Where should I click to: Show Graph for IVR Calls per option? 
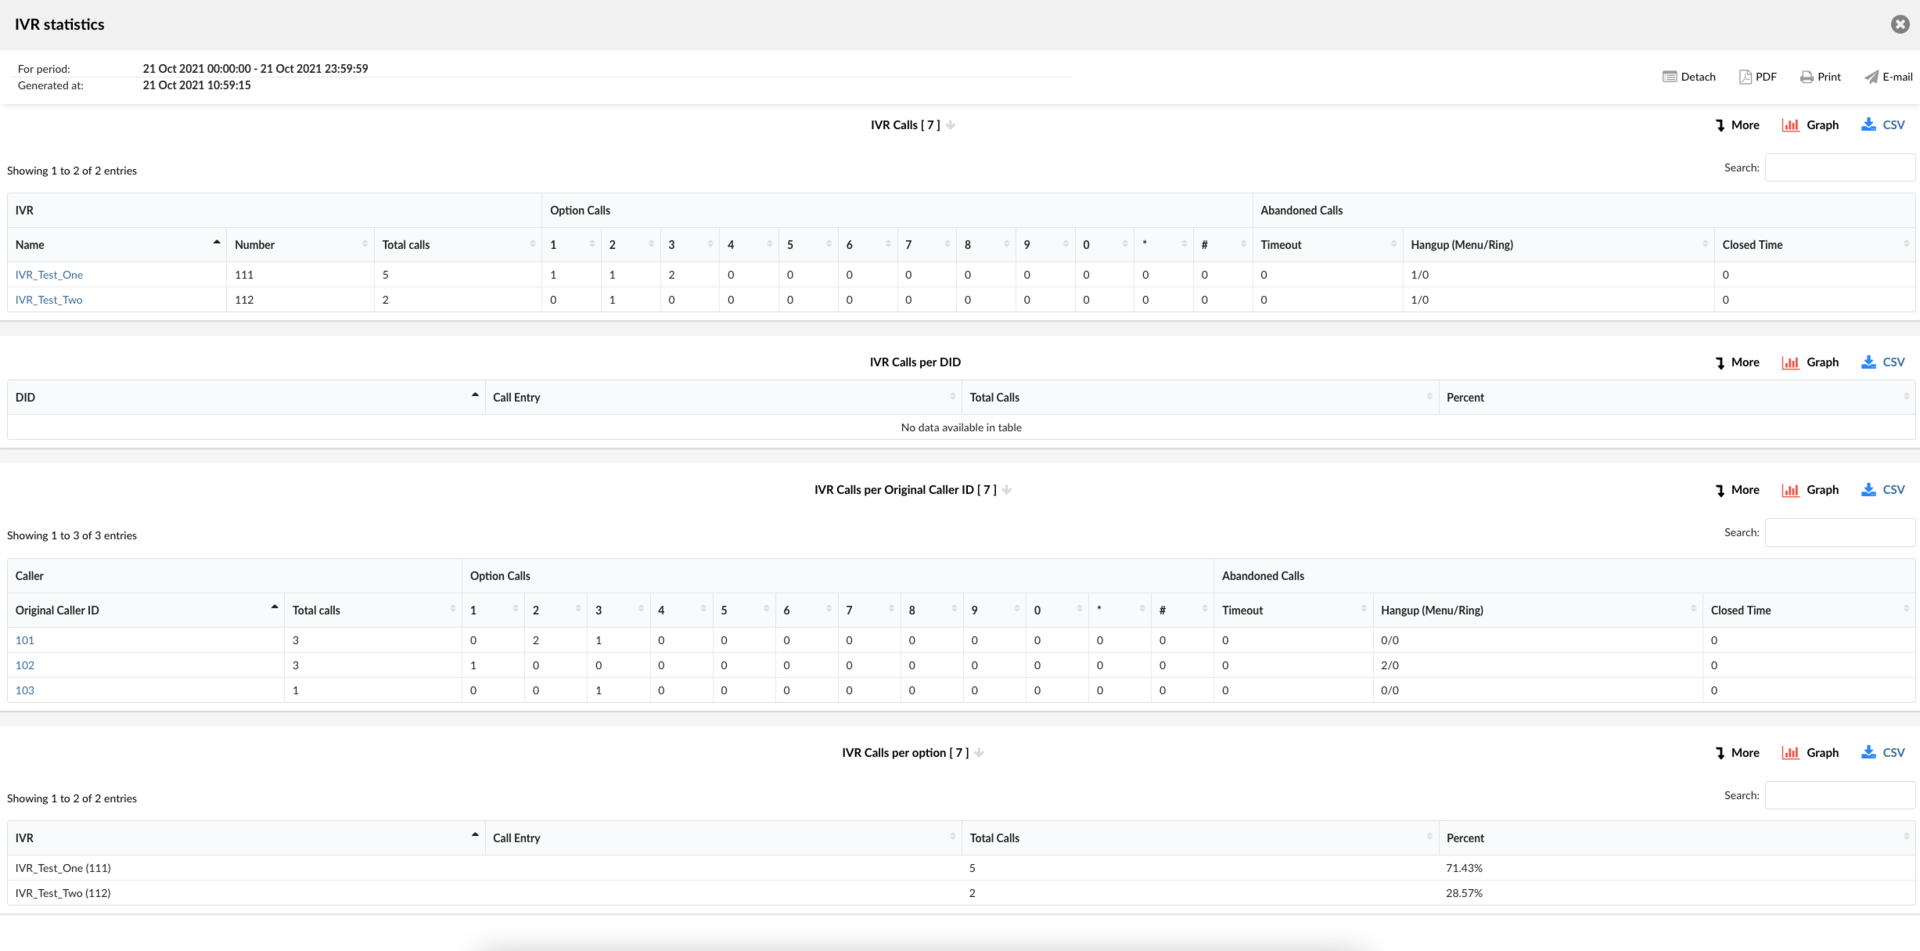(1810, 753)
